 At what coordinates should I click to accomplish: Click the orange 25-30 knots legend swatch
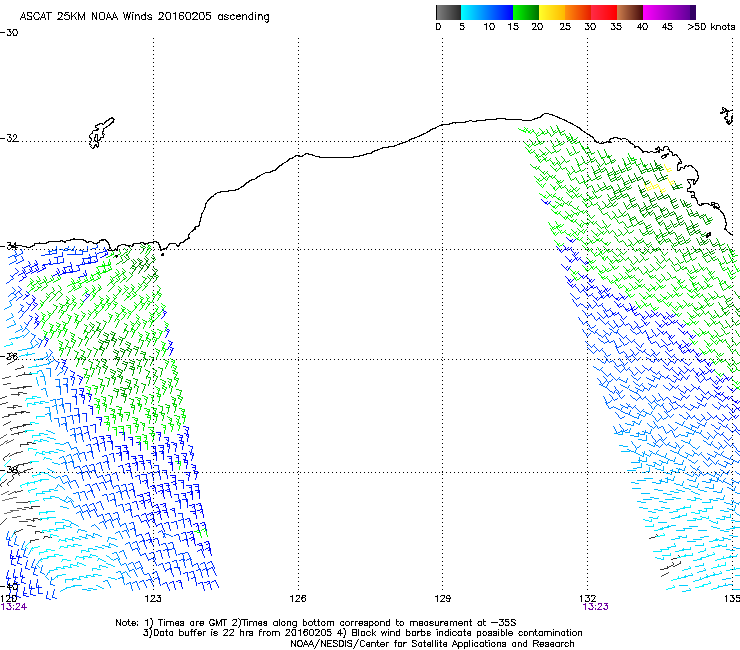[578, 12]
